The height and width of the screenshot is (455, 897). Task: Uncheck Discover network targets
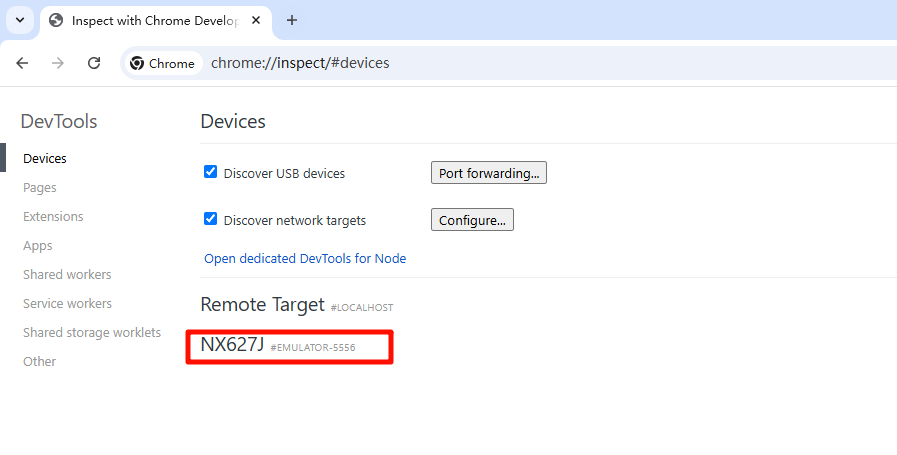[210, 219]
